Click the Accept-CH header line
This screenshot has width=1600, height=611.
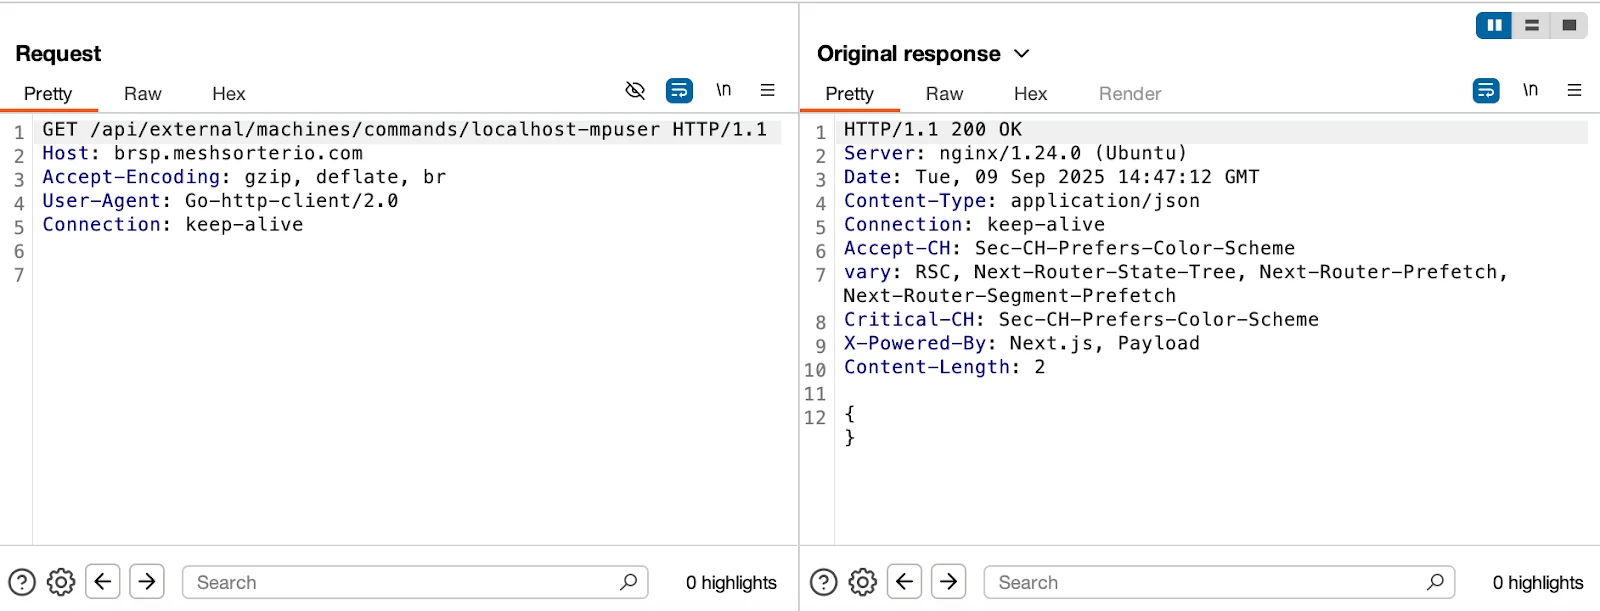tap(1069, 249)
